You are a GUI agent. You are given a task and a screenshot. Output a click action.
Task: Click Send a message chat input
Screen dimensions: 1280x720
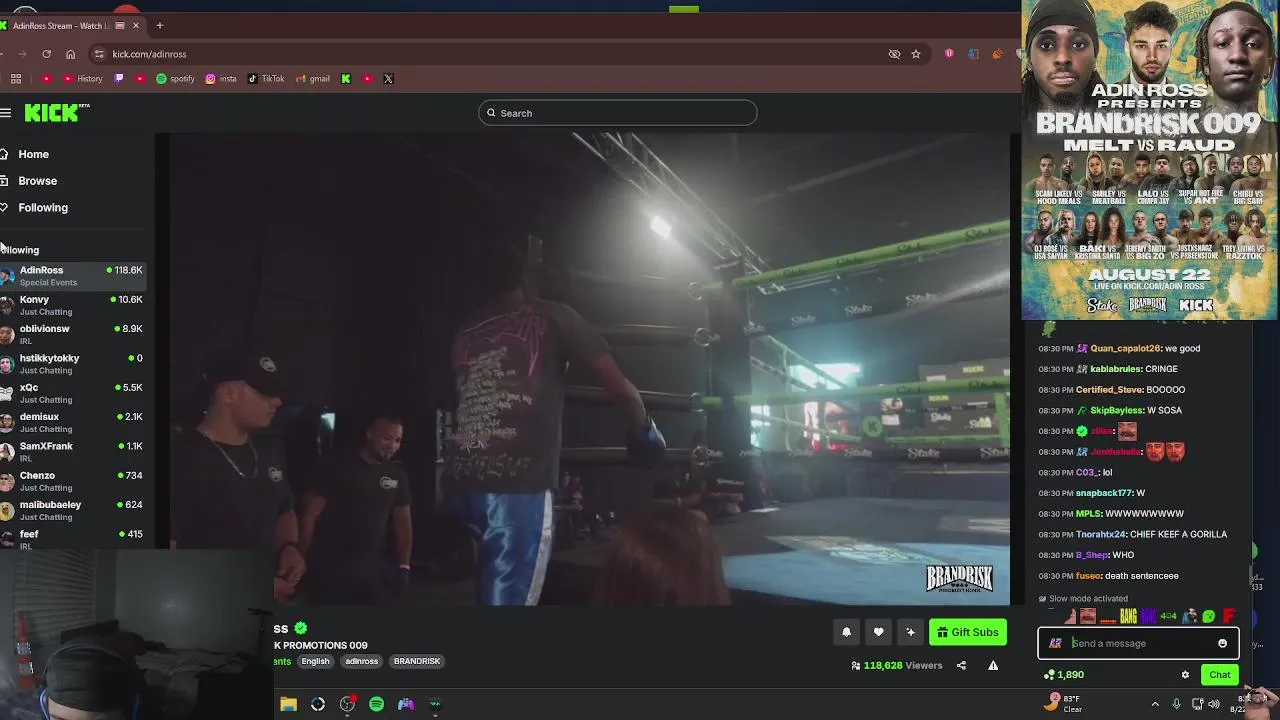(x=1138, y=643)
